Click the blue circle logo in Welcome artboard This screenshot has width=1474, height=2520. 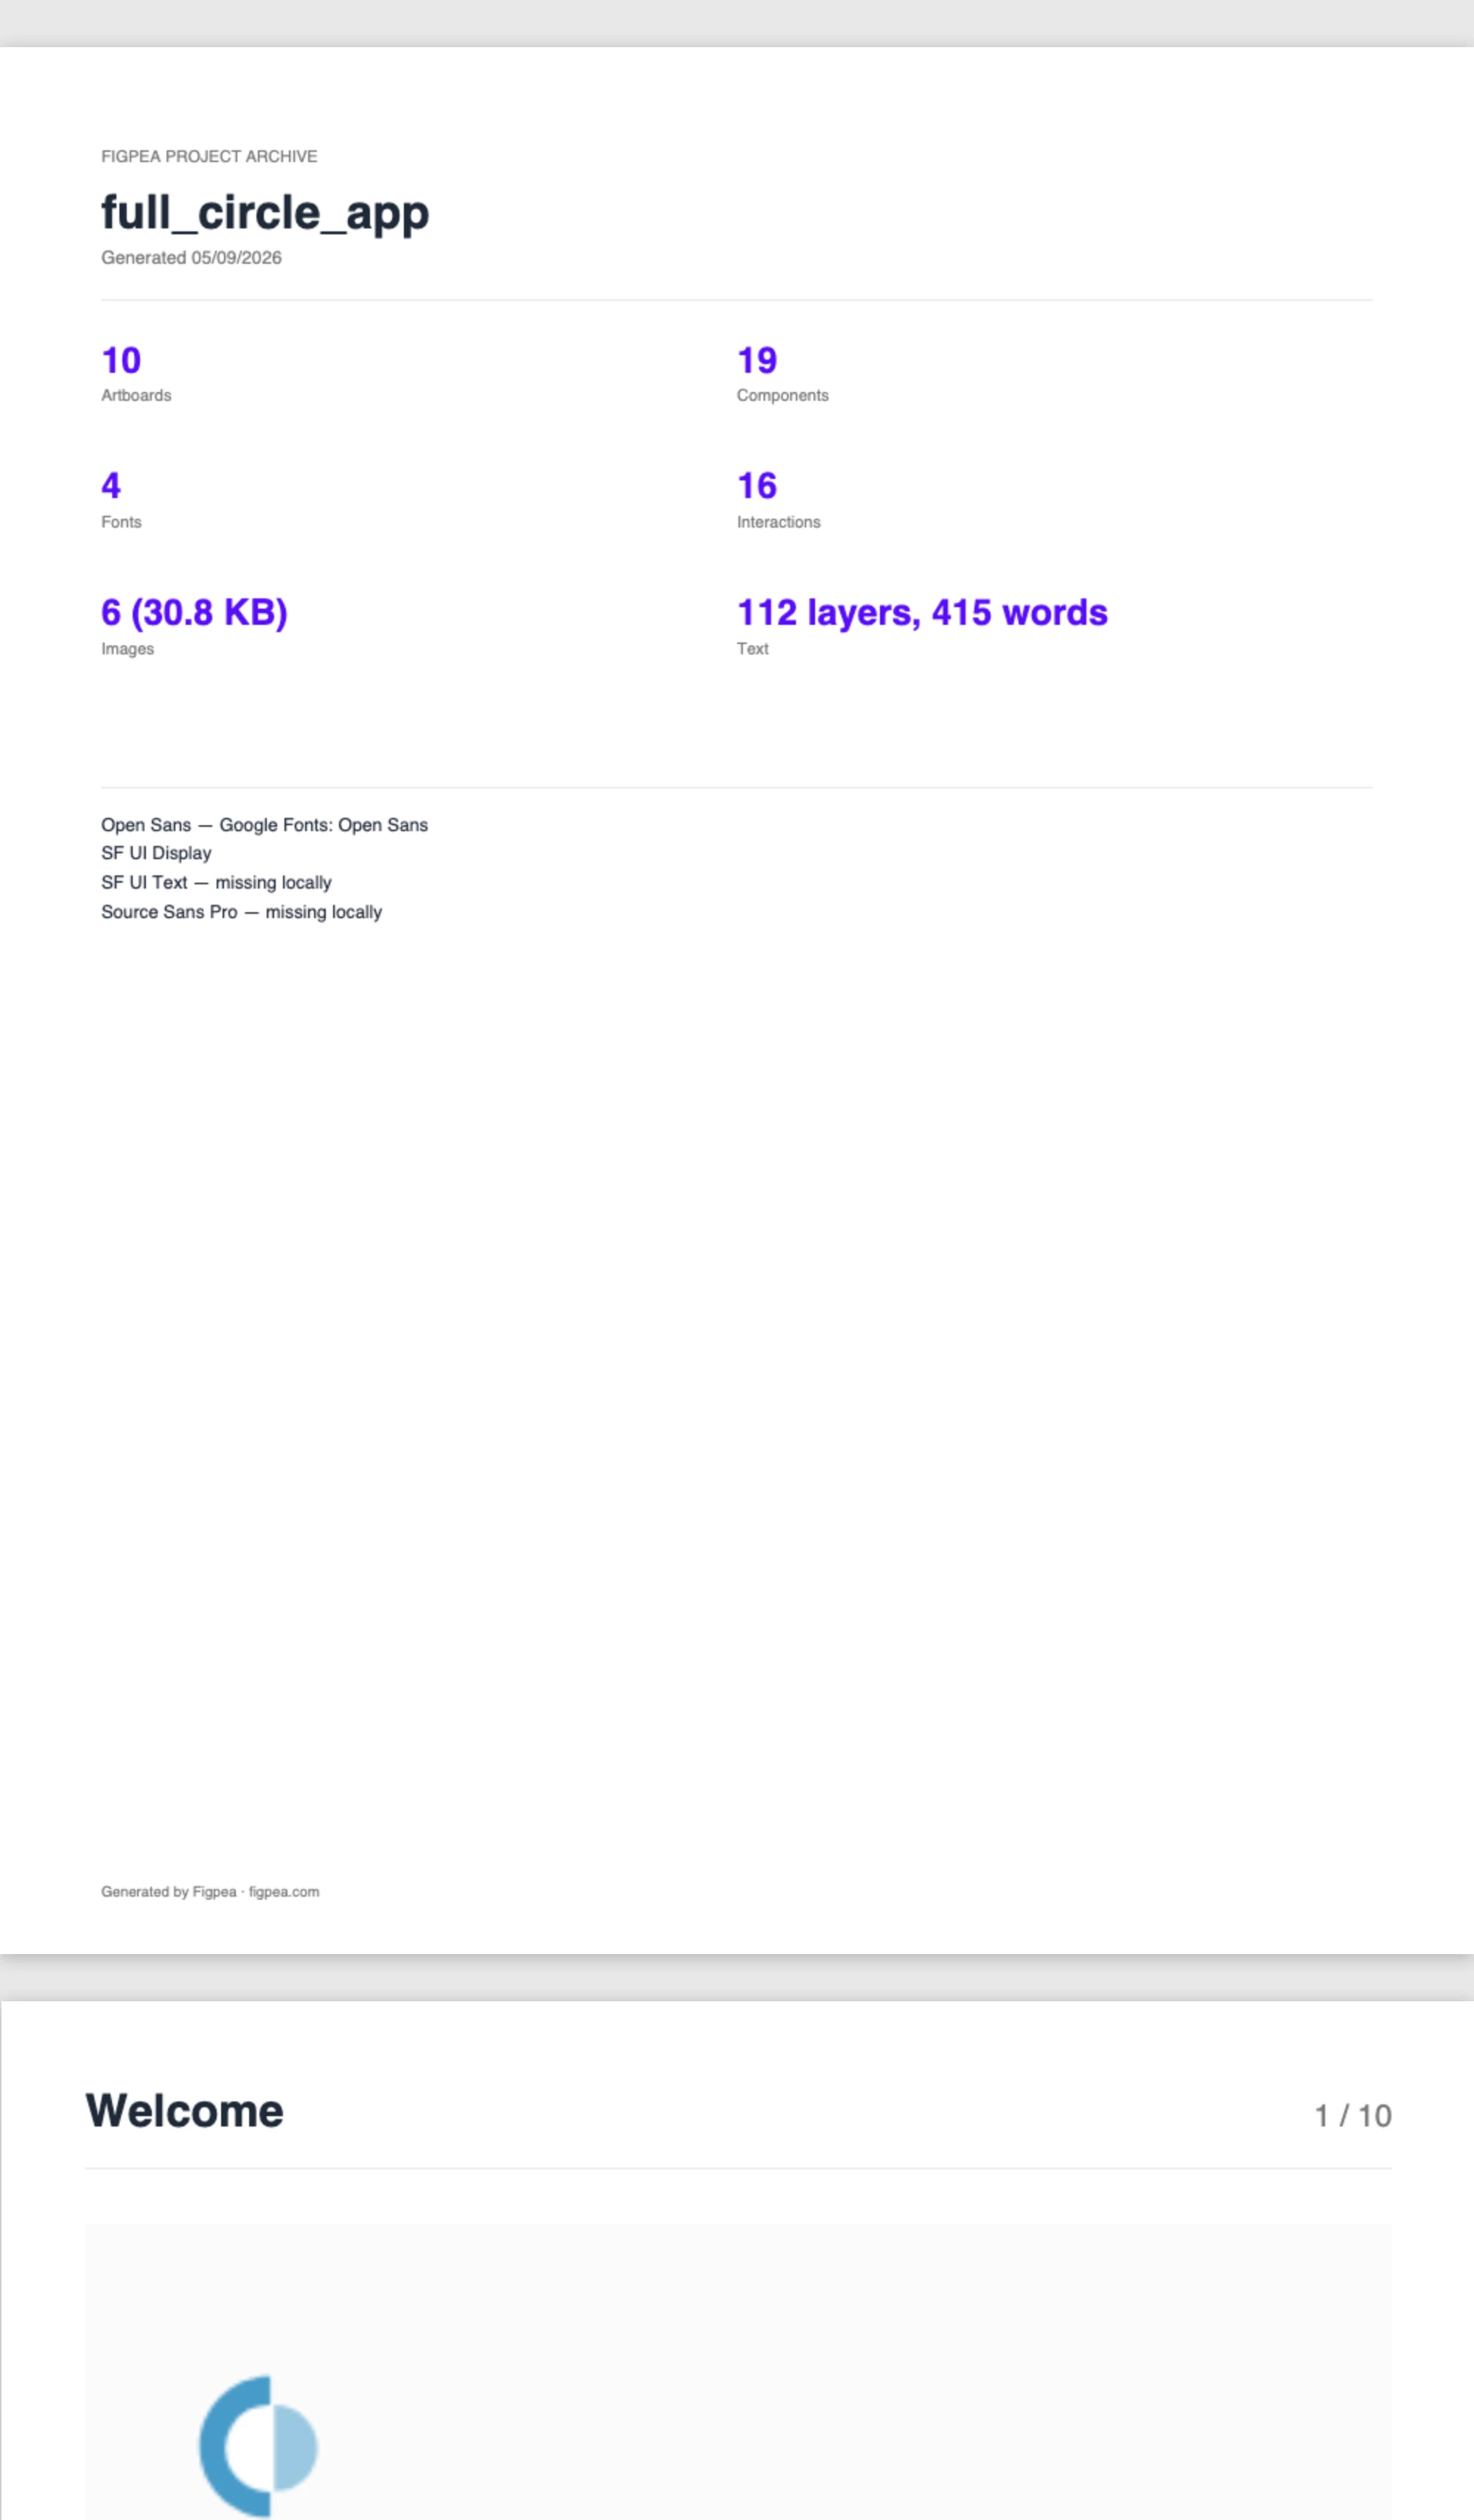[258, 2446]
